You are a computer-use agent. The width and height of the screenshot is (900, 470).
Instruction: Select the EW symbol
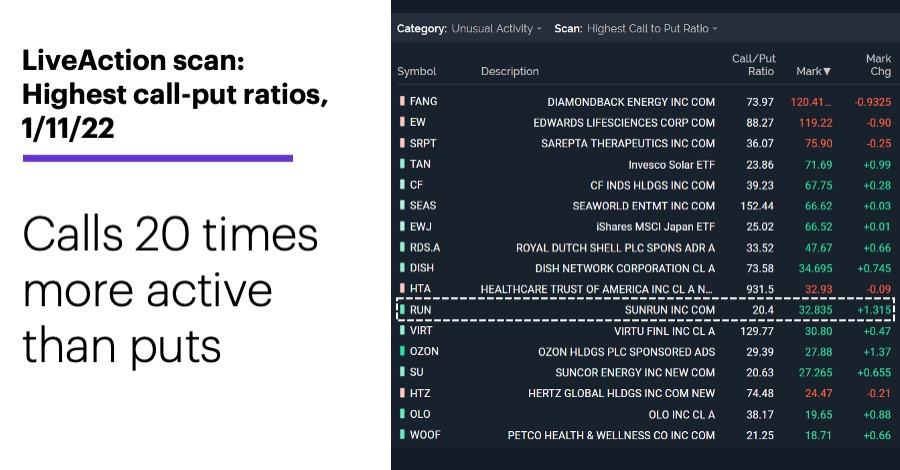pos(418,122)
